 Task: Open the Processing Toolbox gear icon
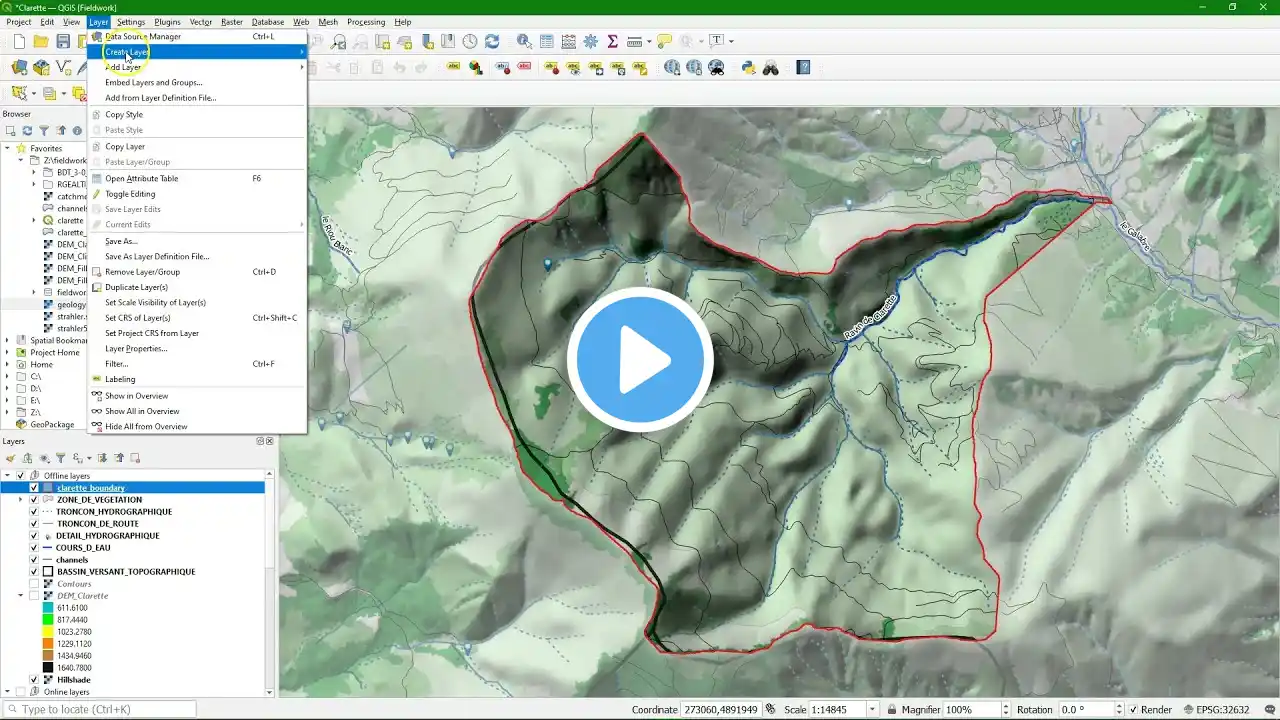[590, 41]
